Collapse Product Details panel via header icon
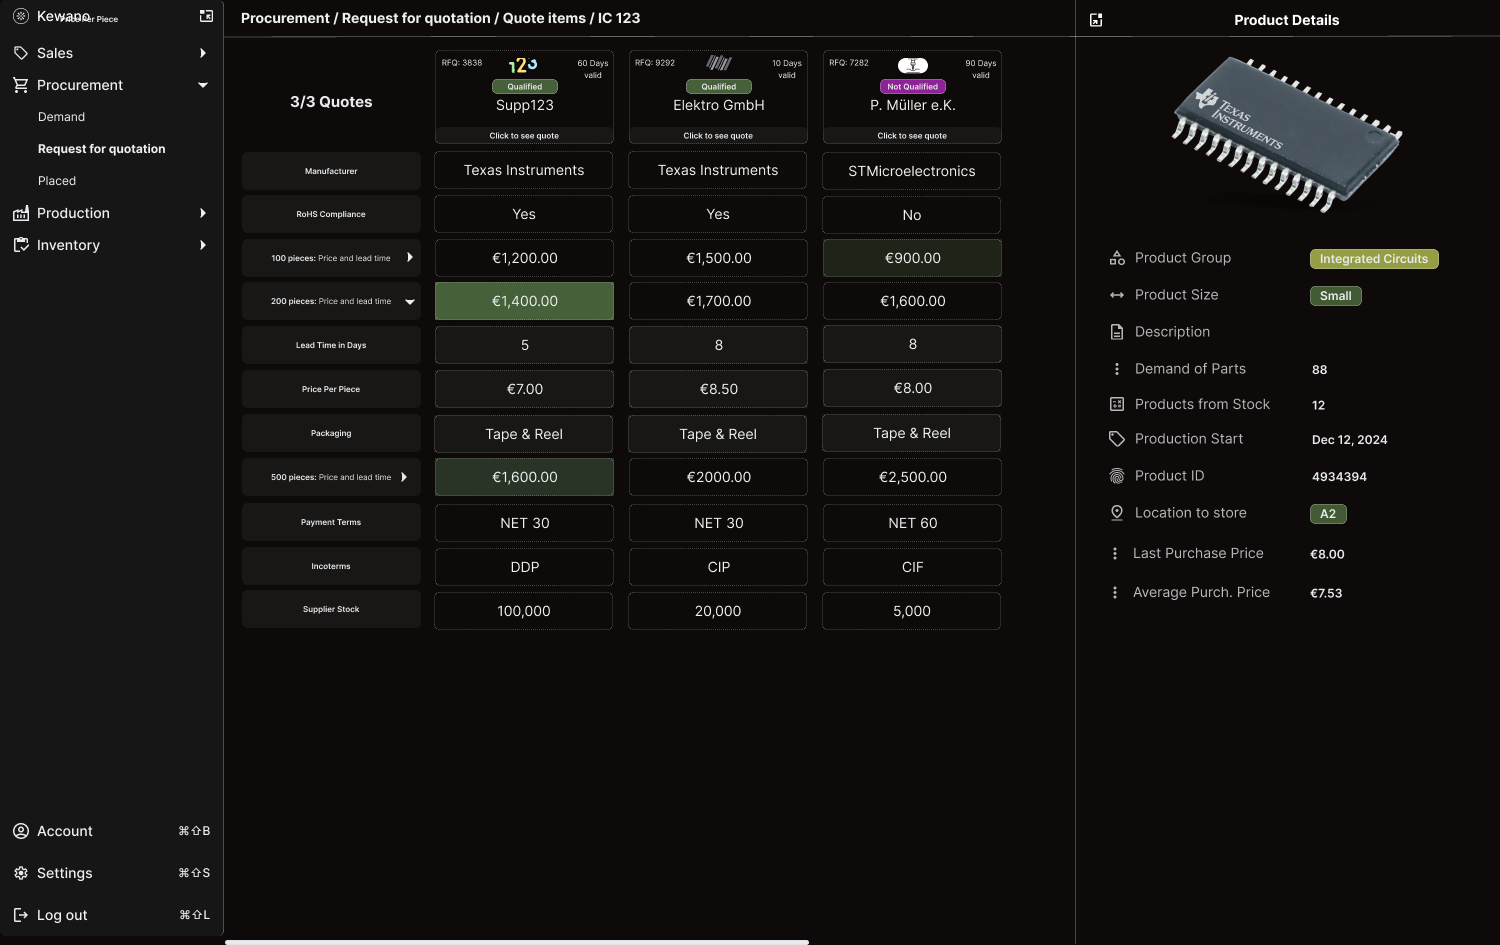 (1096, 20)
